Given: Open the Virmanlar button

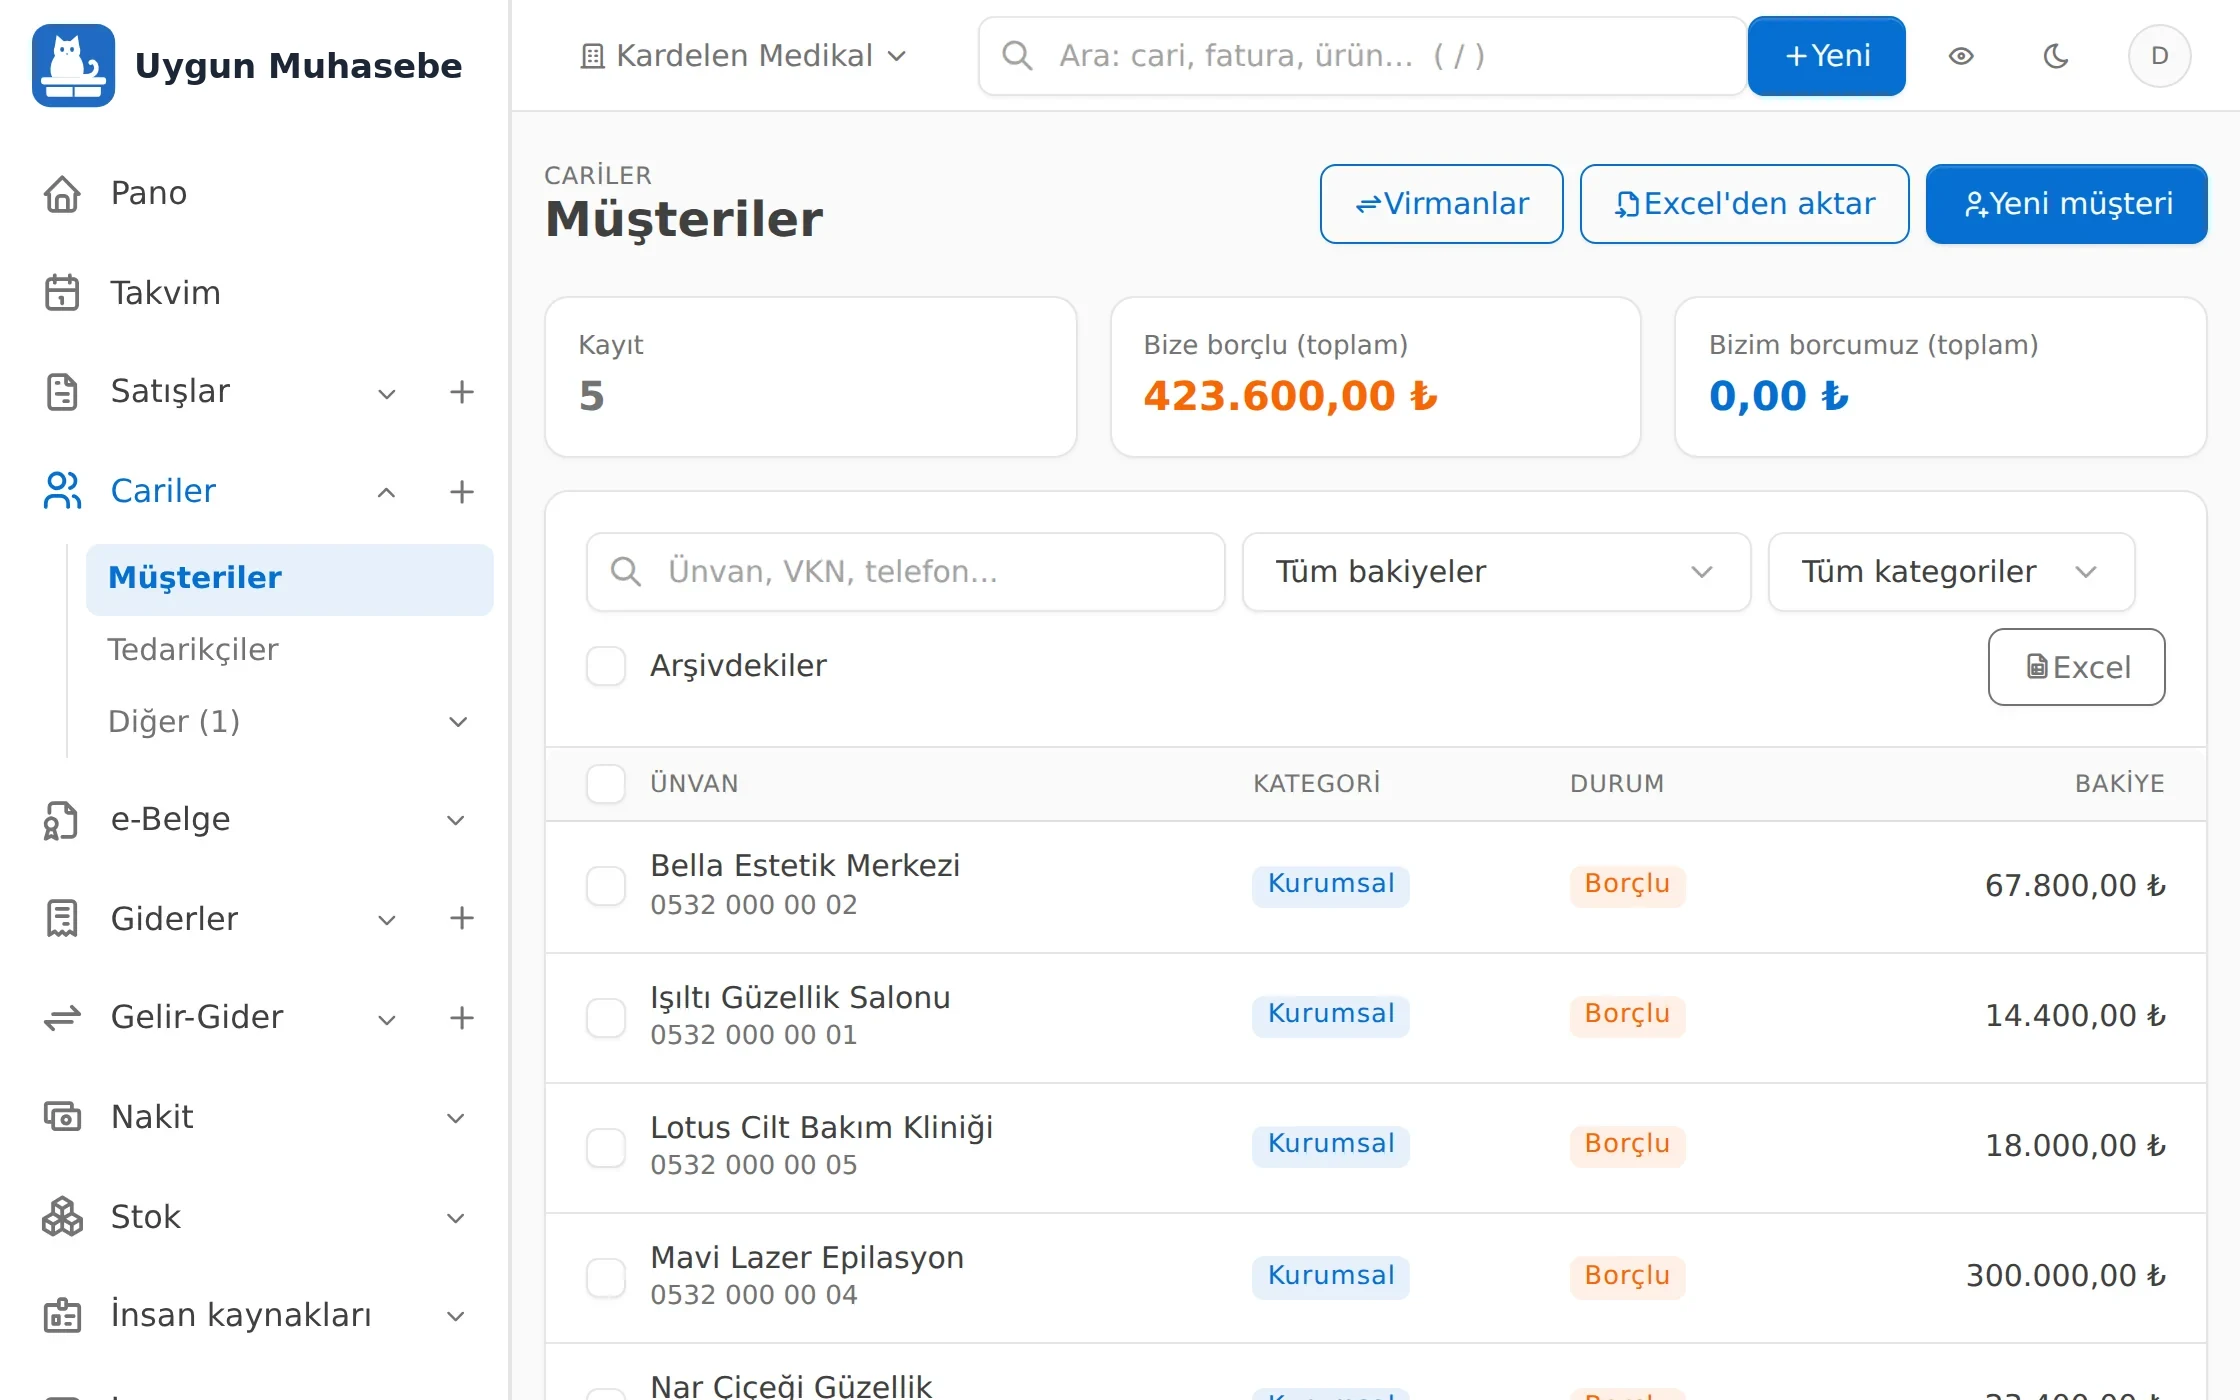Looking at the screenshot, I should coord(1441,204).
